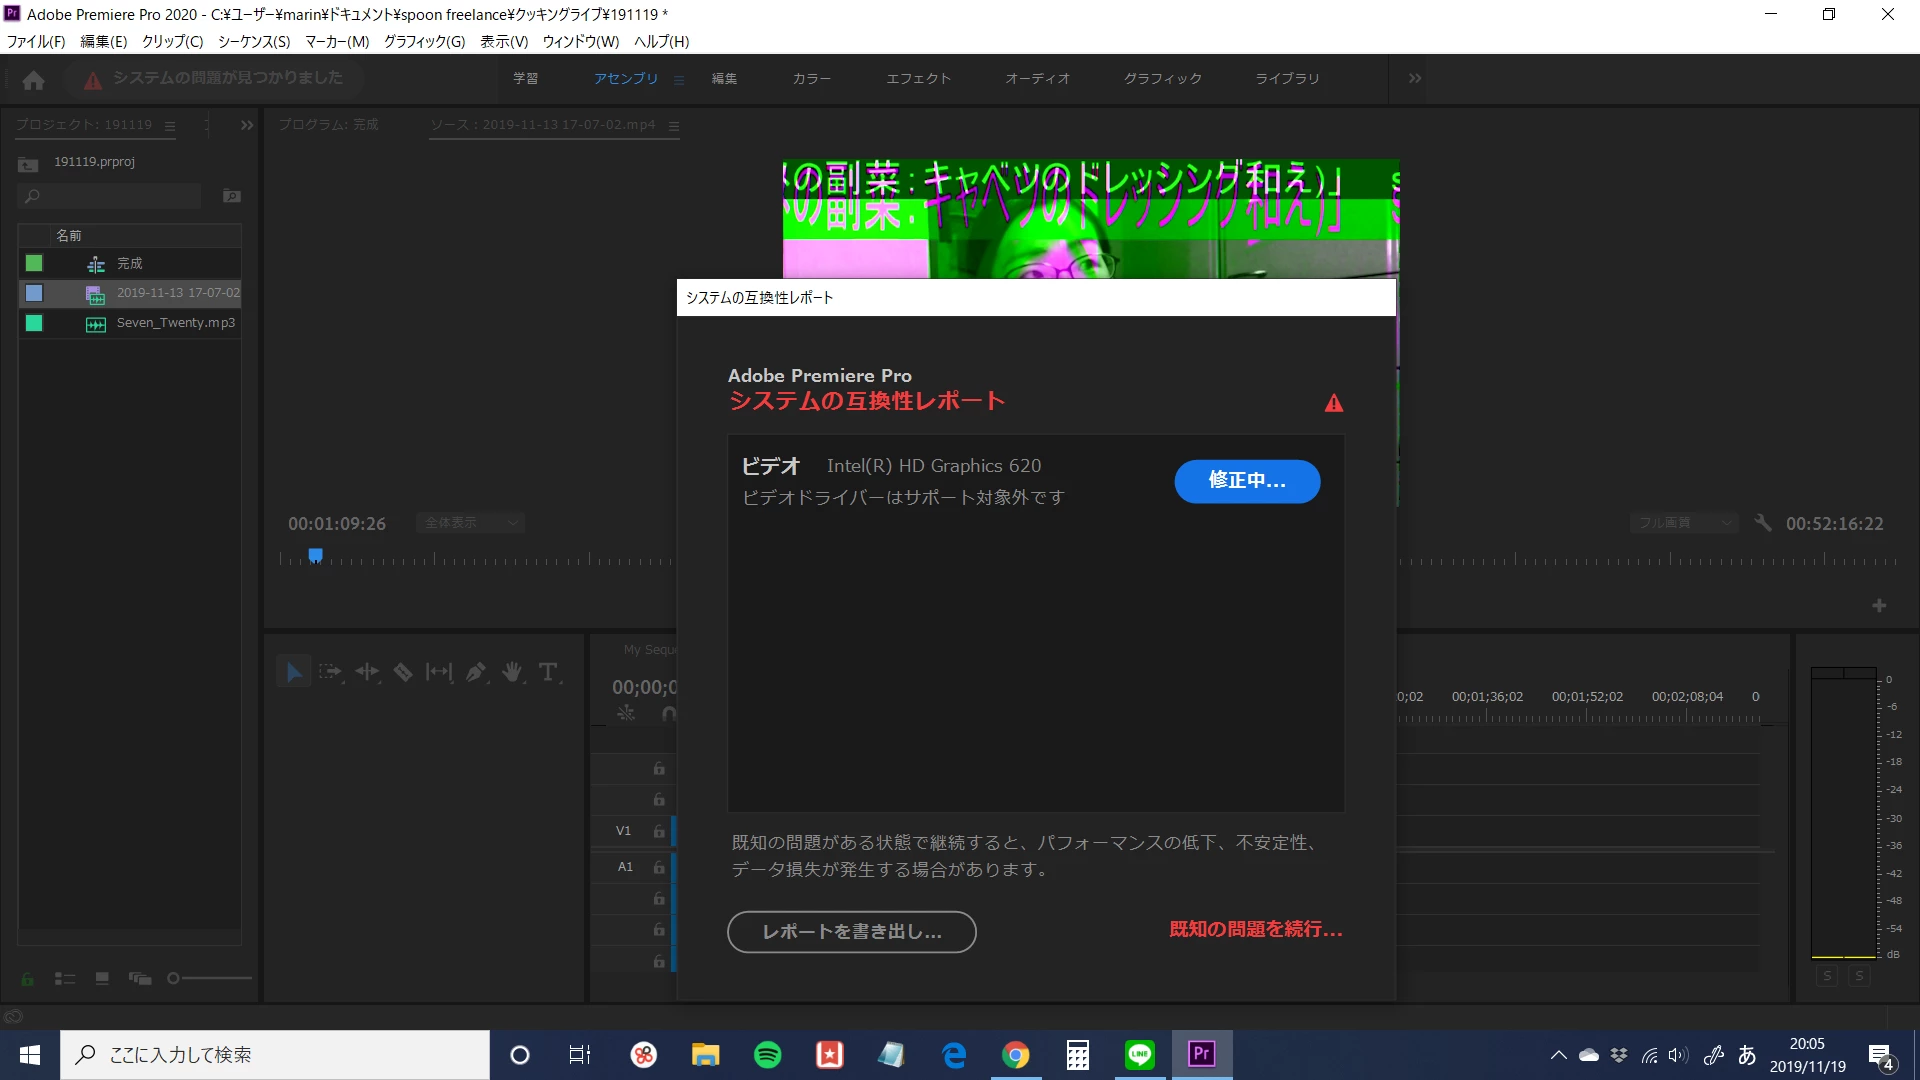Toggle lock on track below A1
Screen dimensions: 1920x1080
point(659,899)
